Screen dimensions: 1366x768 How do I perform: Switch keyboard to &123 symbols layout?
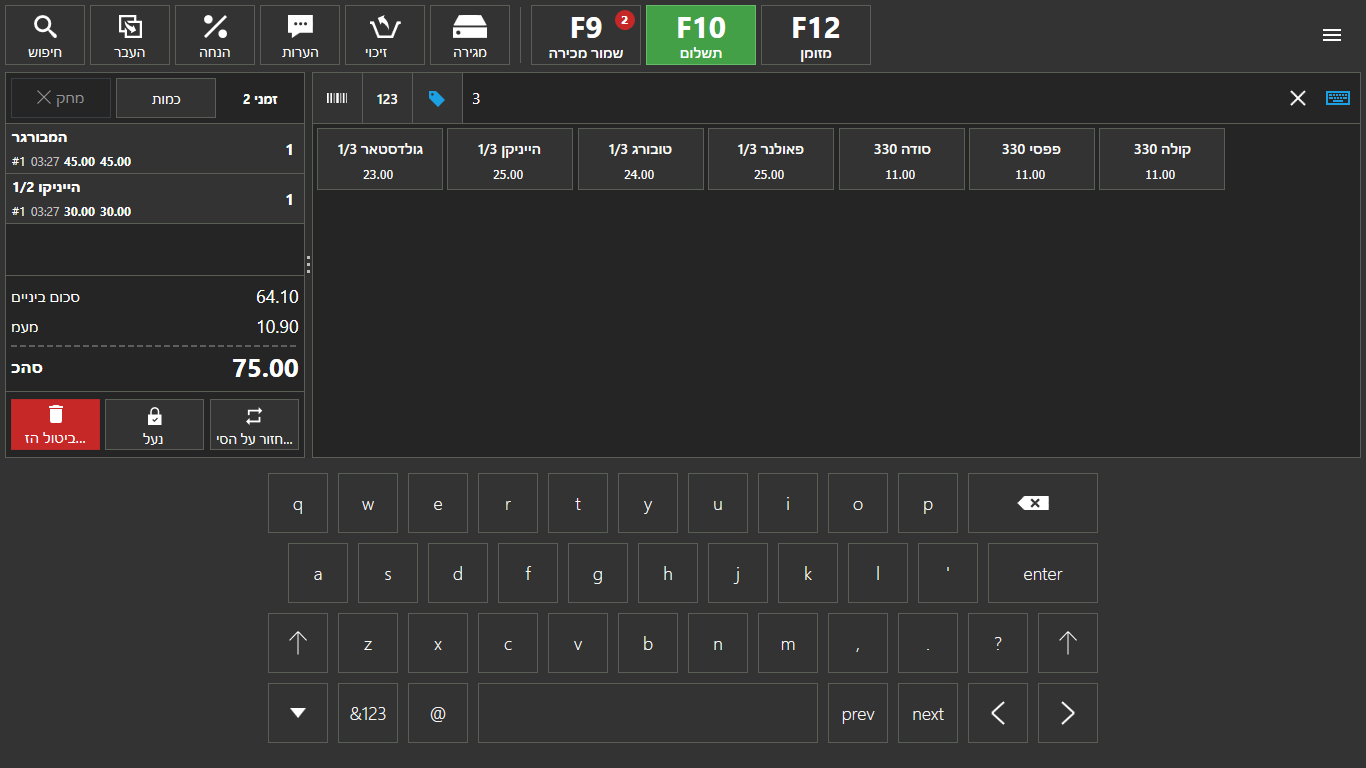368,713
